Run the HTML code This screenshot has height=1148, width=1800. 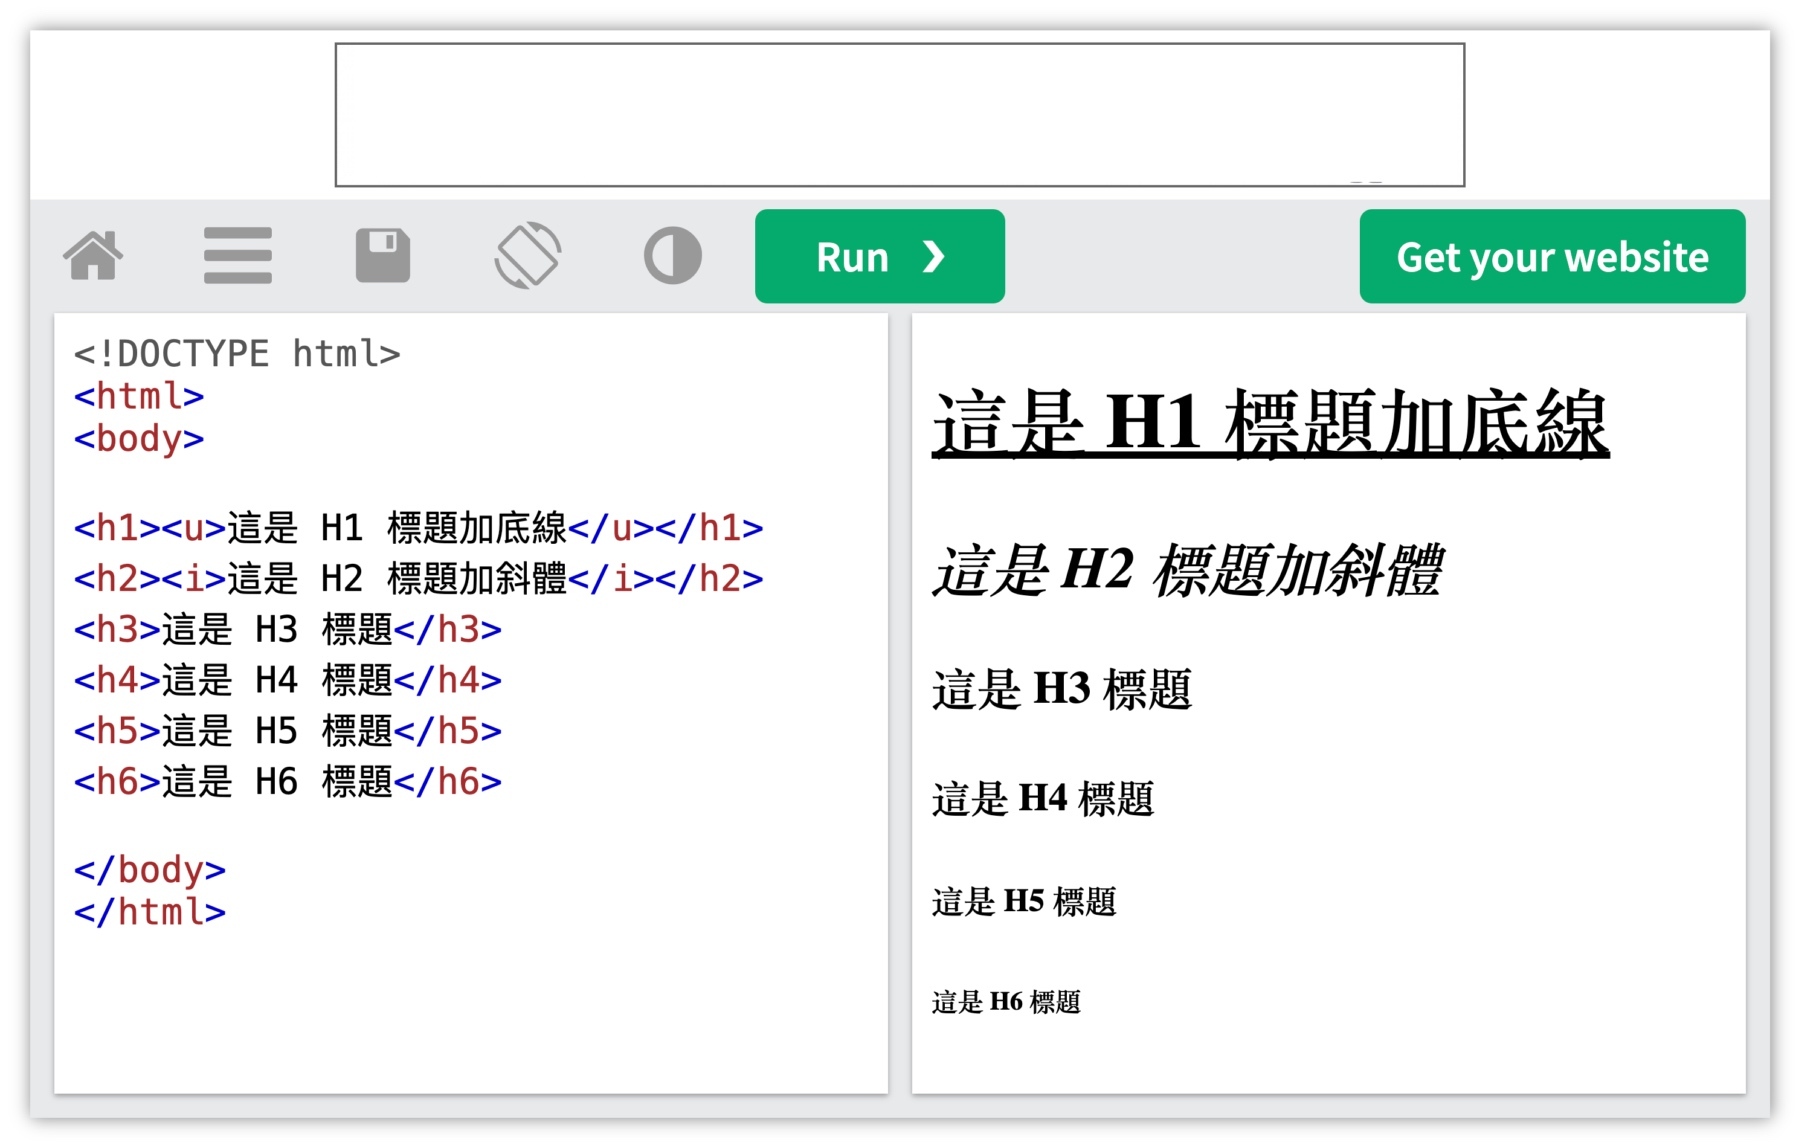pos(855,256)
